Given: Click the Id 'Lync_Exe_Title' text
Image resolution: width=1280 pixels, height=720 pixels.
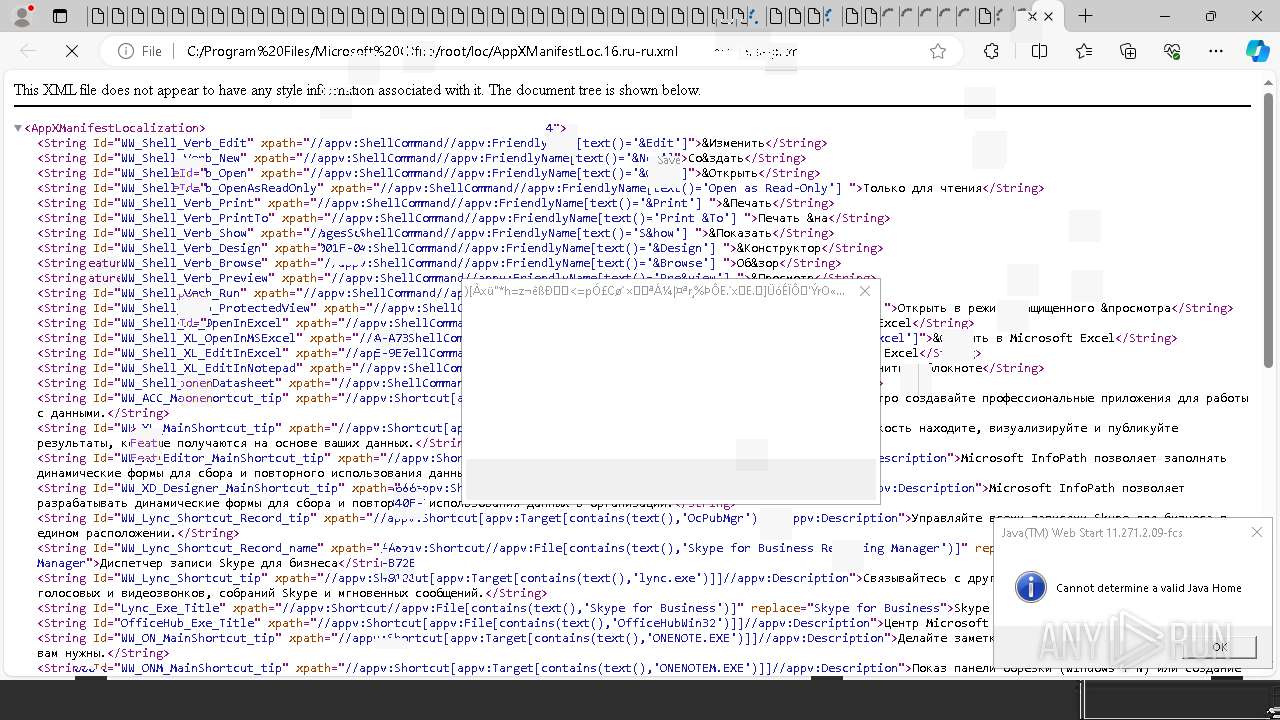Looking at the screenshot, I should pyautogui.click(x=170, y=608).
